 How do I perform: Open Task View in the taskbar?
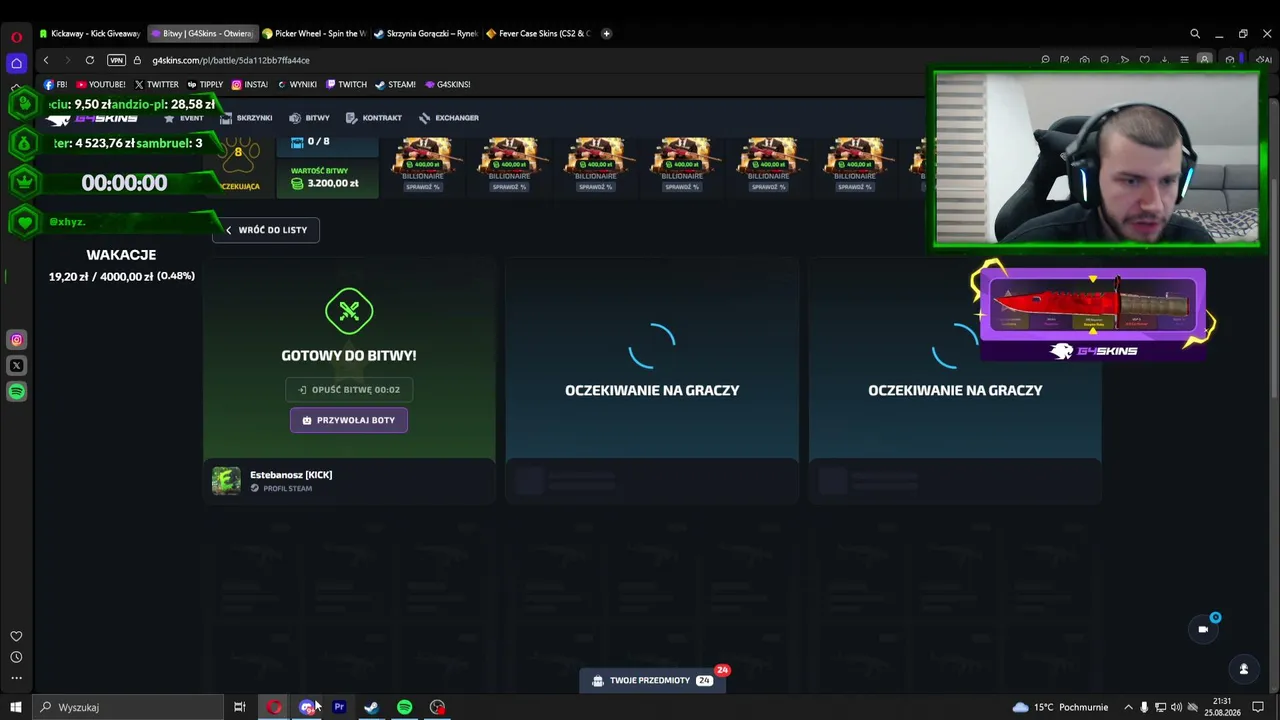pos(240,707)
